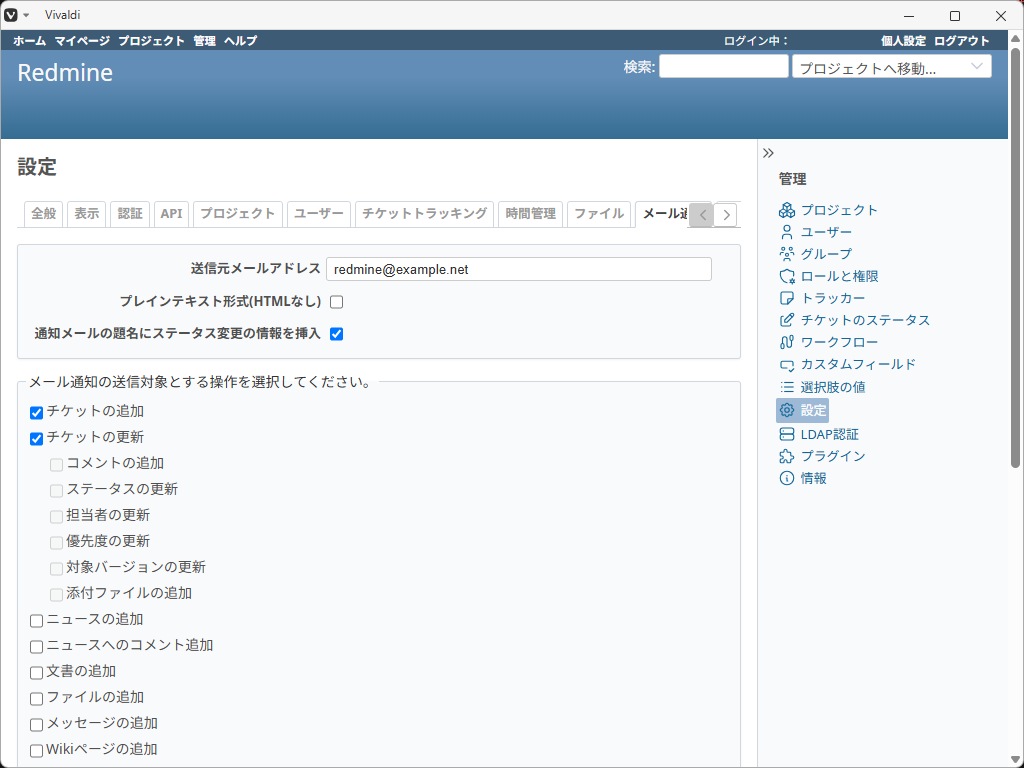
Task: Uncheck 通知メールの題名にステータス変更の情報を挿入
Action: coord(336,334)
